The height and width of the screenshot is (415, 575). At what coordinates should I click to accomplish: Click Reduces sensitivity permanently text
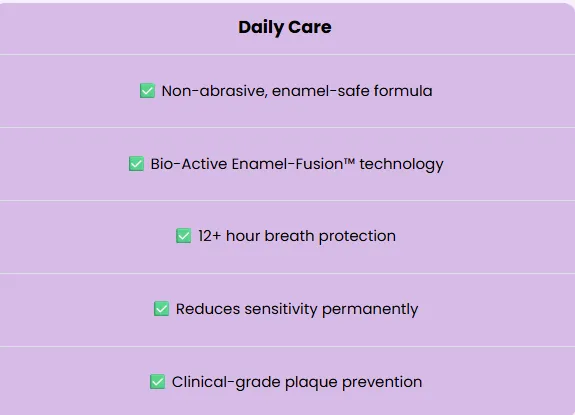coord(297,309)
